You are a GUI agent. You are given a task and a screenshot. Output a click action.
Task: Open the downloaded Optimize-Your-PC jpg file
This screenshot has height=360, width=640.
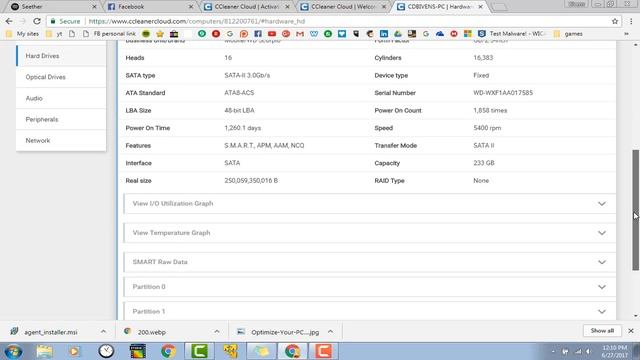click(x=285, y=332)
